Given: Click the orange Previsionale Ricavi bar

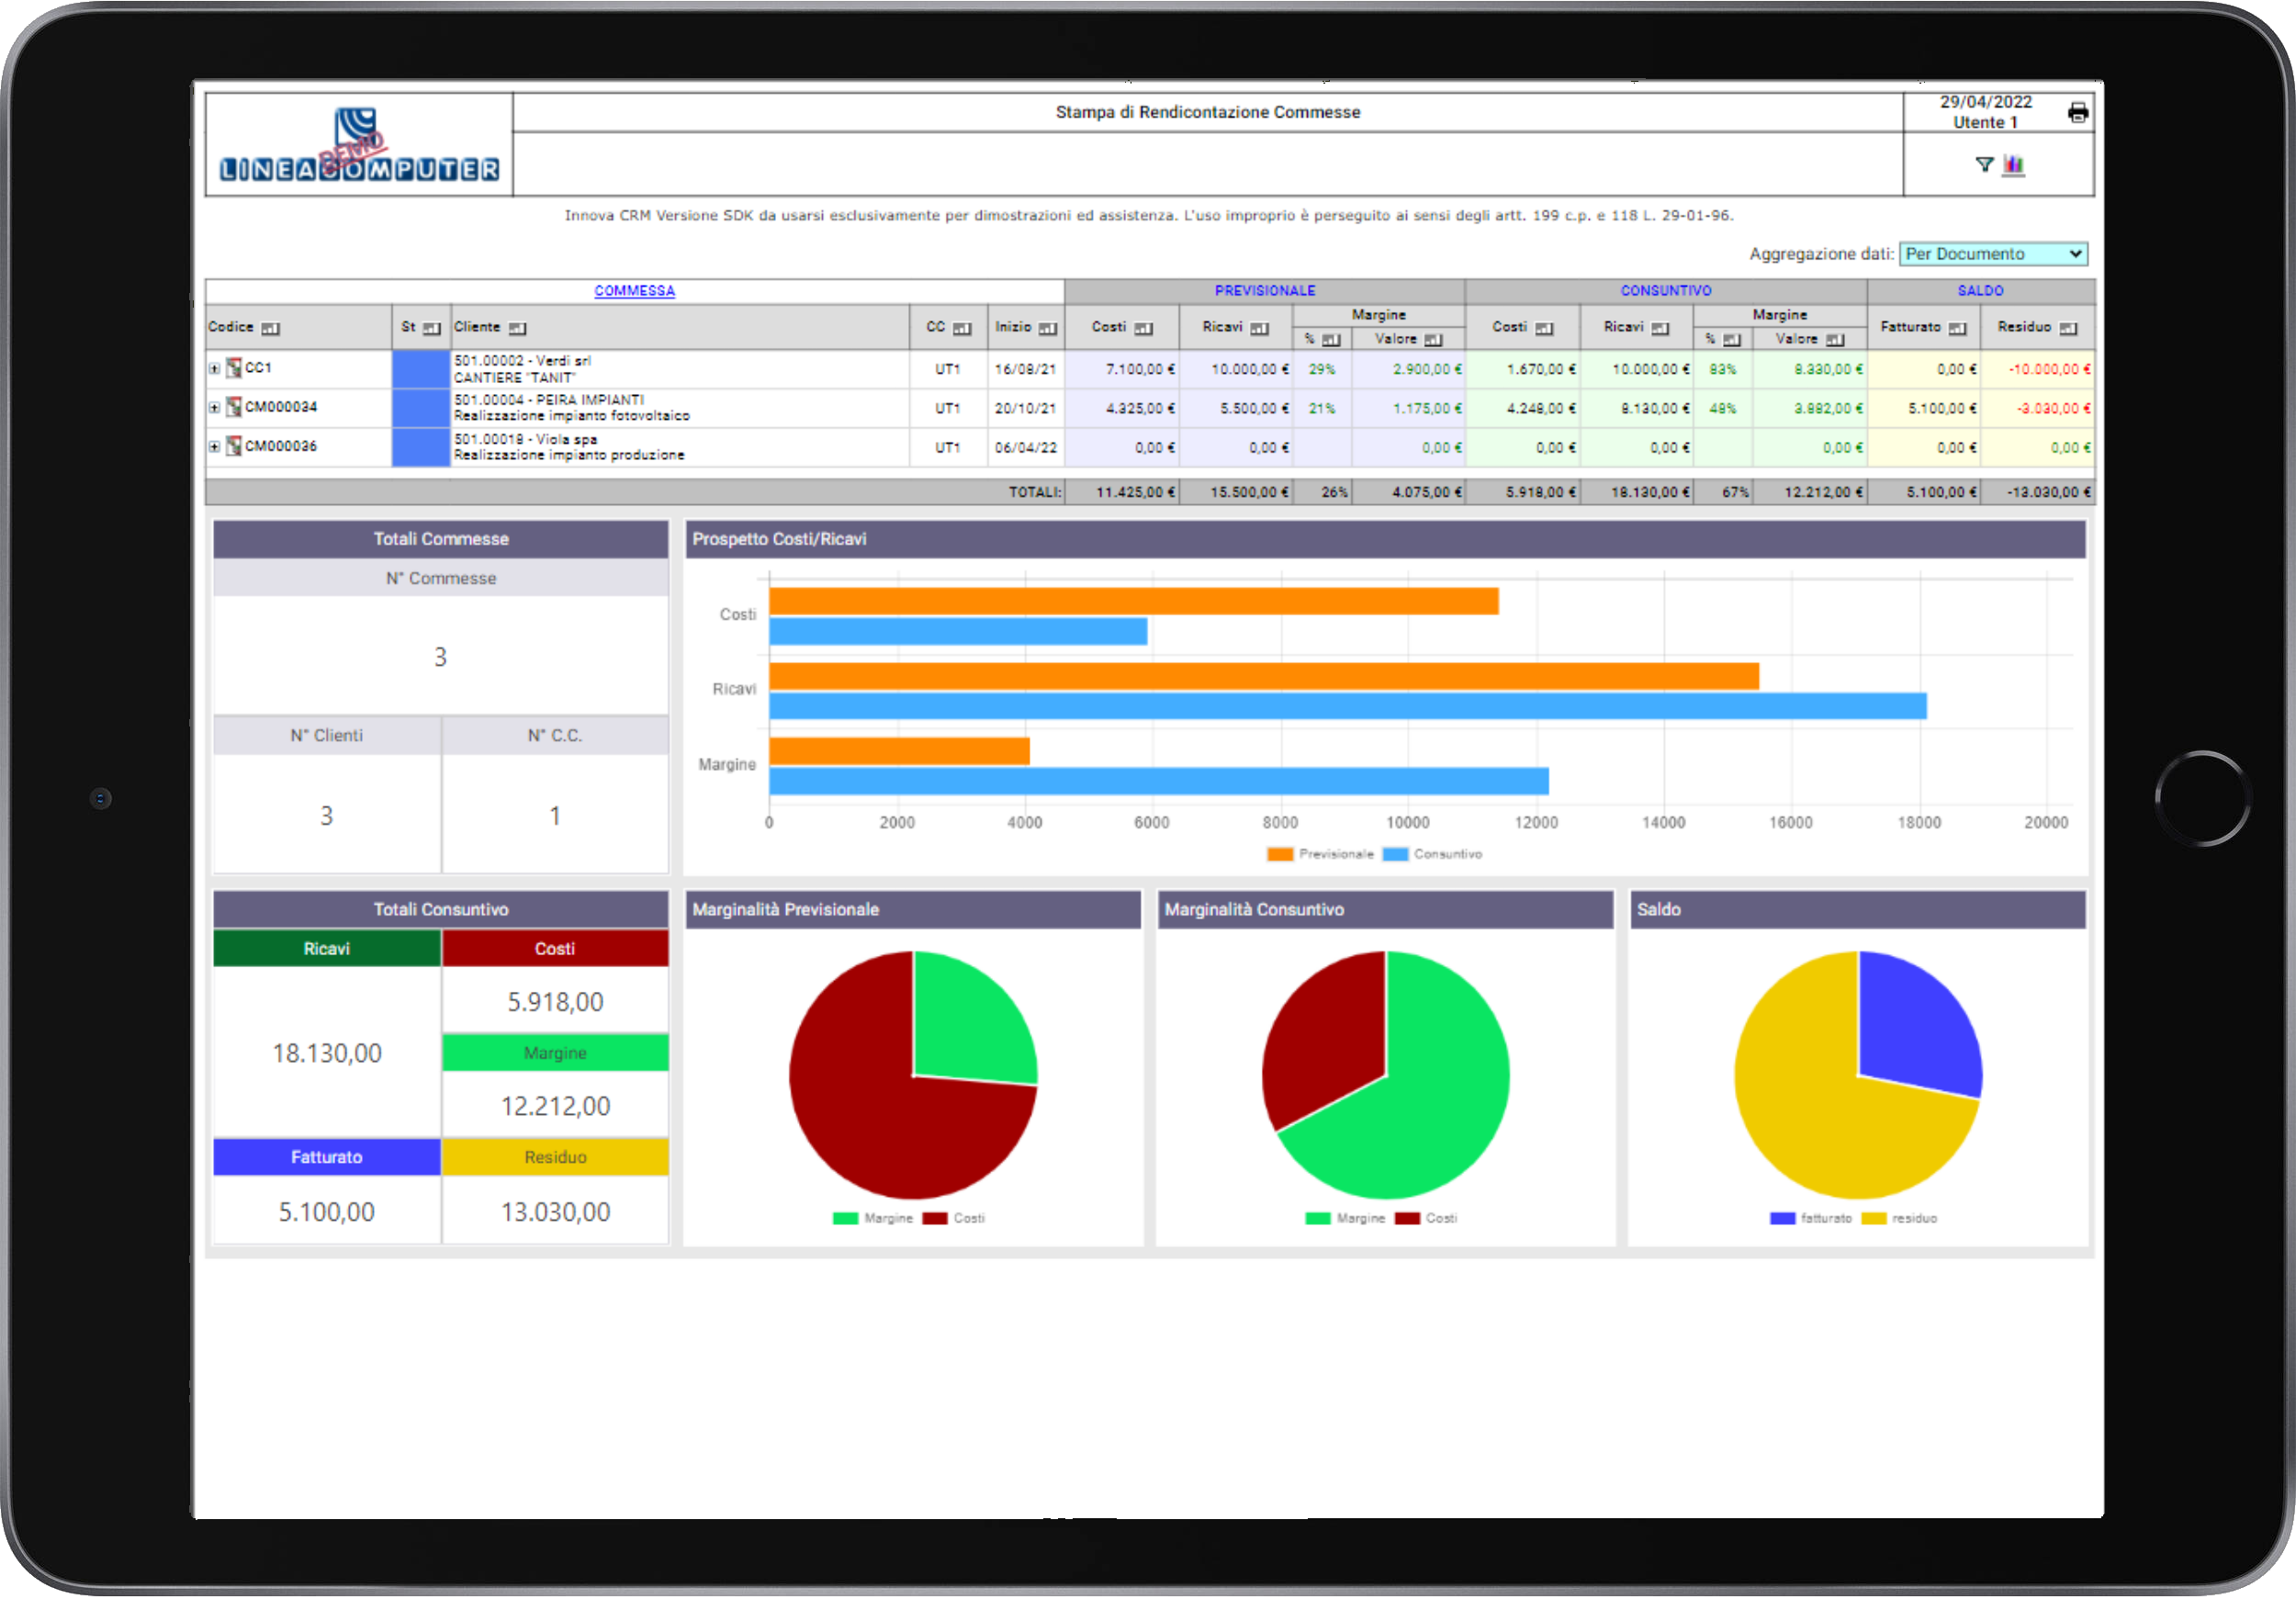Looking at the screenshot, I should click(x=1263, y=676).
